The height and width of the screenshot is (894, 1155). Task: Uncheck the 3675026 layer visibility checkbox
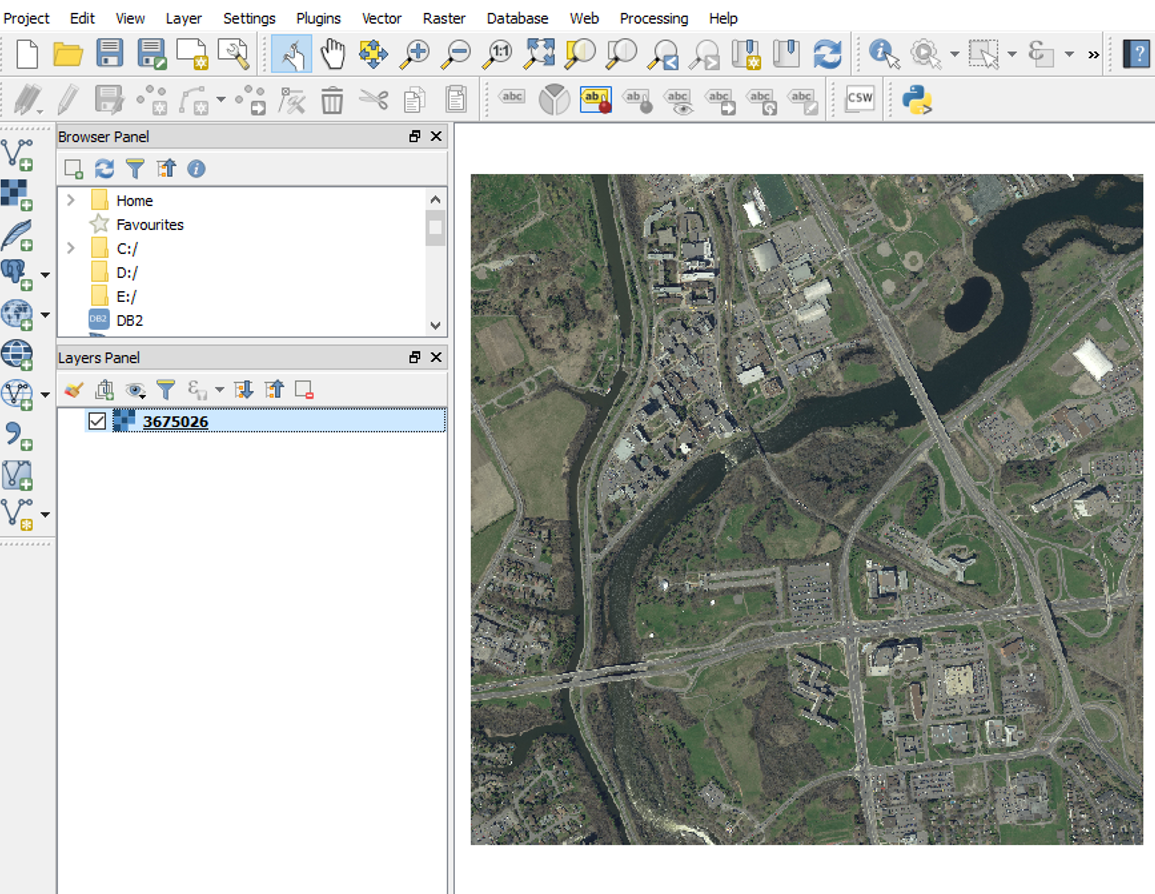pos(97,422)
